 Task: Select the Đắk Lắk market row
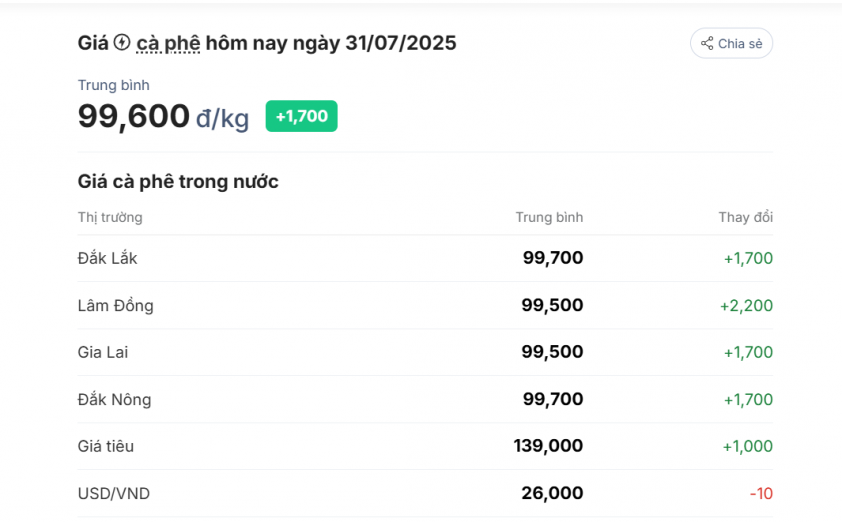tap(425, 258)
